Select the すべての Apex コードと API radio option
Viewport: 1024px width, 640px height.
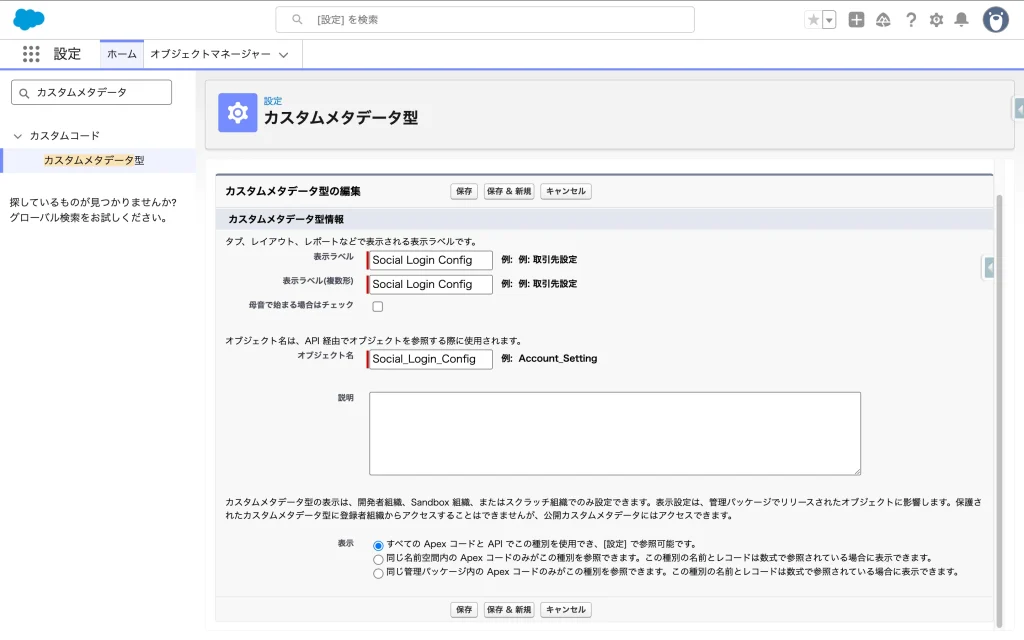click(x=378, y=545)
